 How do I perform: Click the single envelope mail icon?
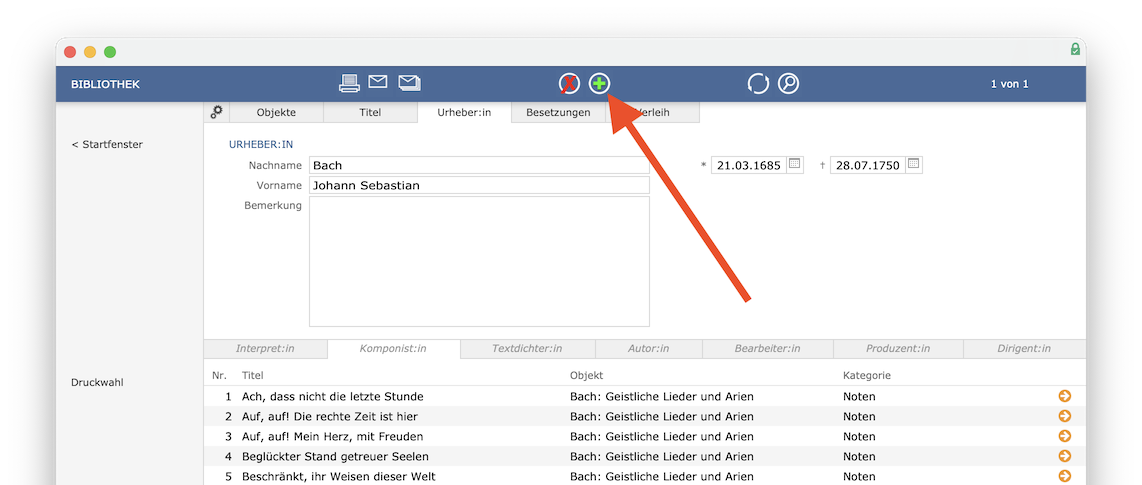pyautogui.click(x=377, y=82)
